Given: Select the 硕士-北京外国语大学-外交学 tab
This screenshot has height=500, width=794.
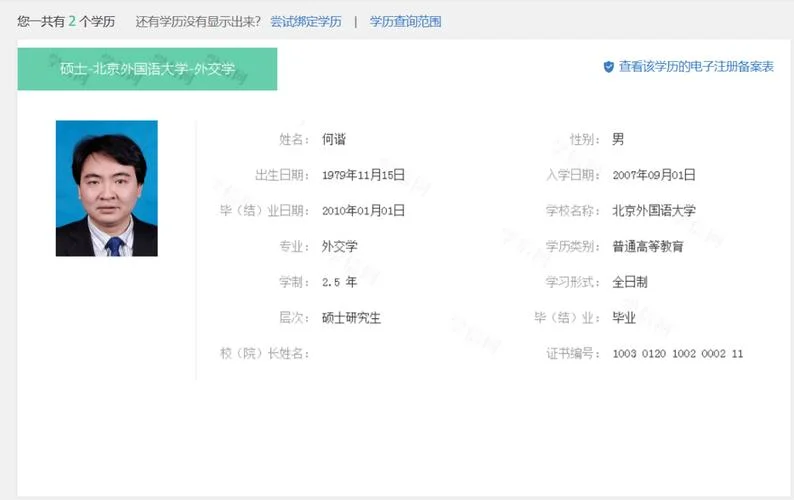Looking at the screenshot, I should (x=147, y=69).
